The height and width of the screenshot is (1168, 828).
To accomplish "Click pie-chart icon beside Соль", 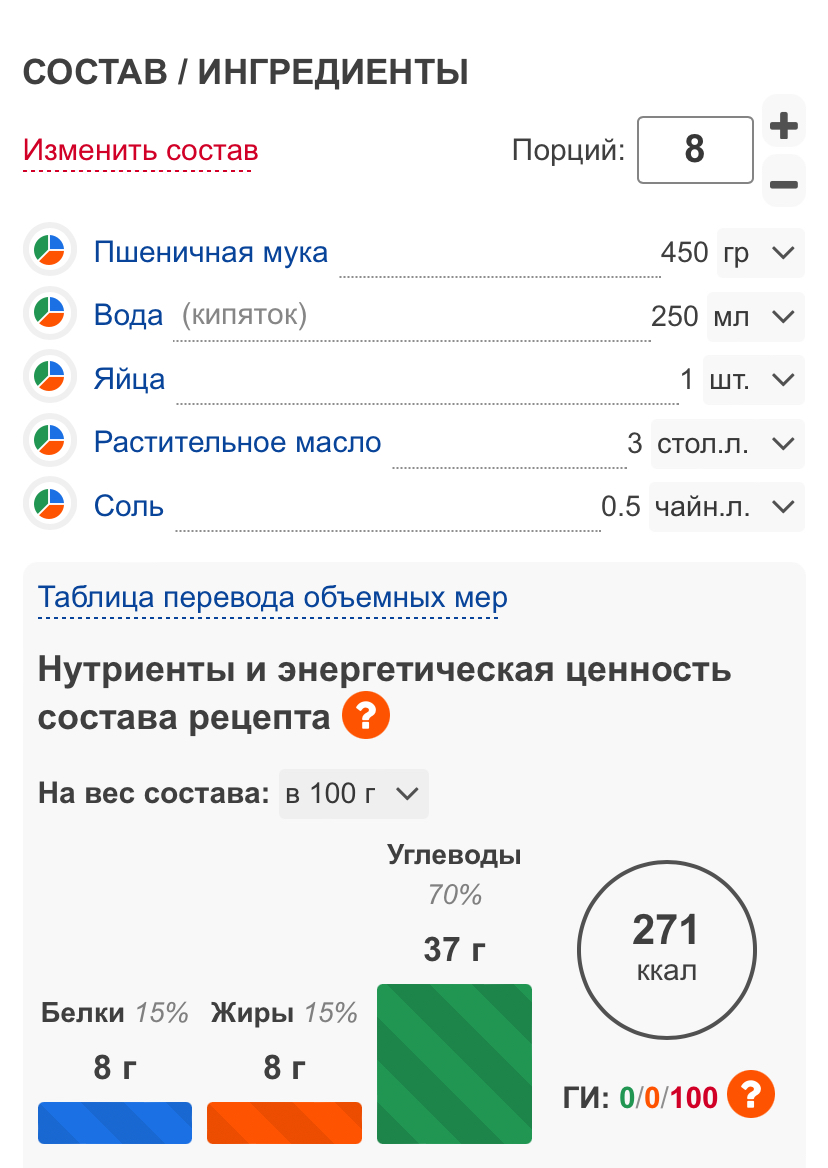I will pos(49,505).
